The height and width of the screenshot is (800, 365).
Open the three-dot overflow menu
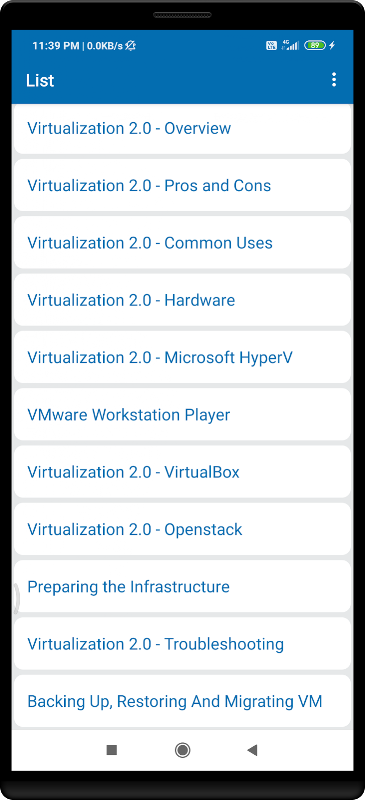333,80
